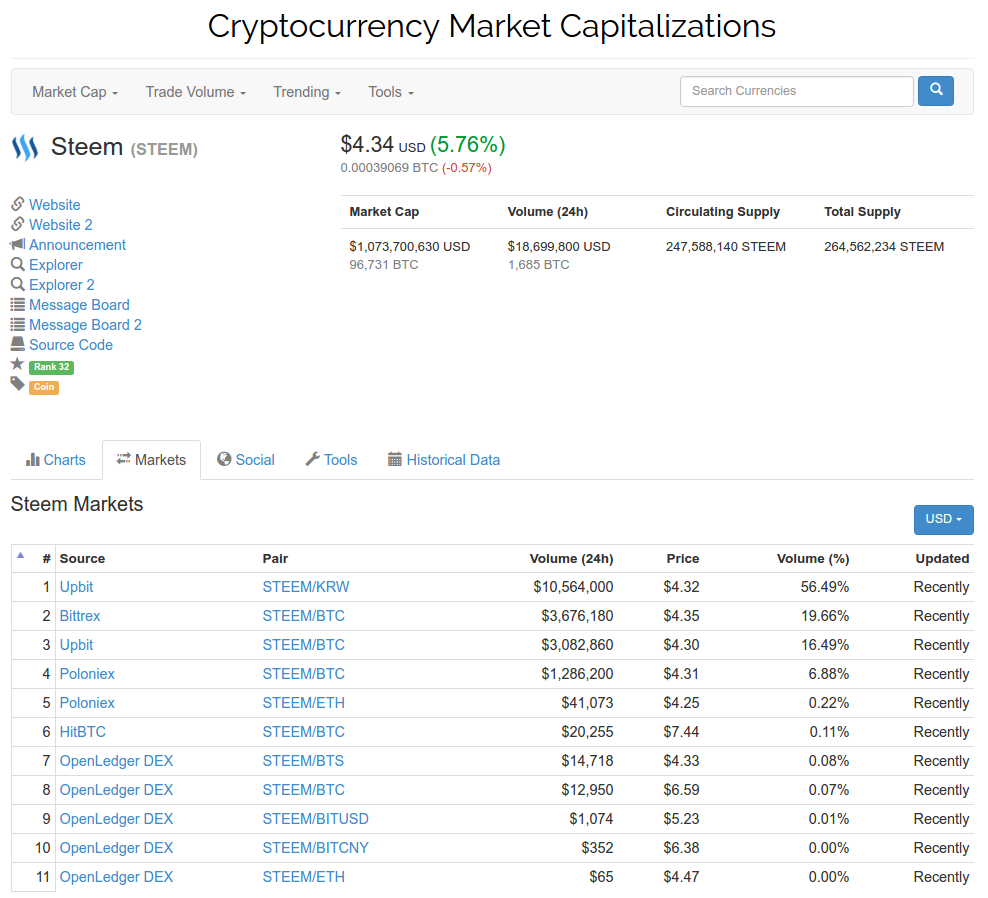Sort table by Updated column header
This screenshot has width=988, height=898.
(x=942, y=559)
